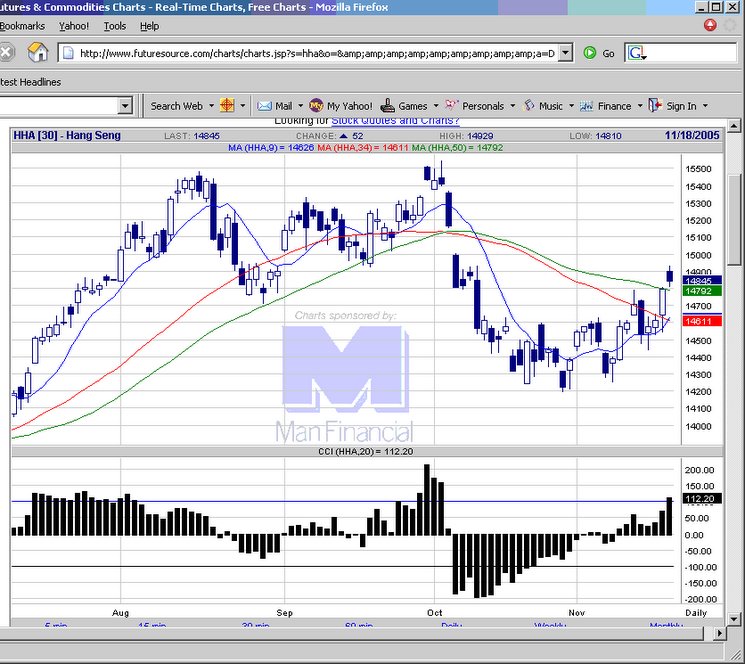Click the orange target icon in the Yahoo toolbar
The height and width of the screenshot is (664, 745).
227,105
